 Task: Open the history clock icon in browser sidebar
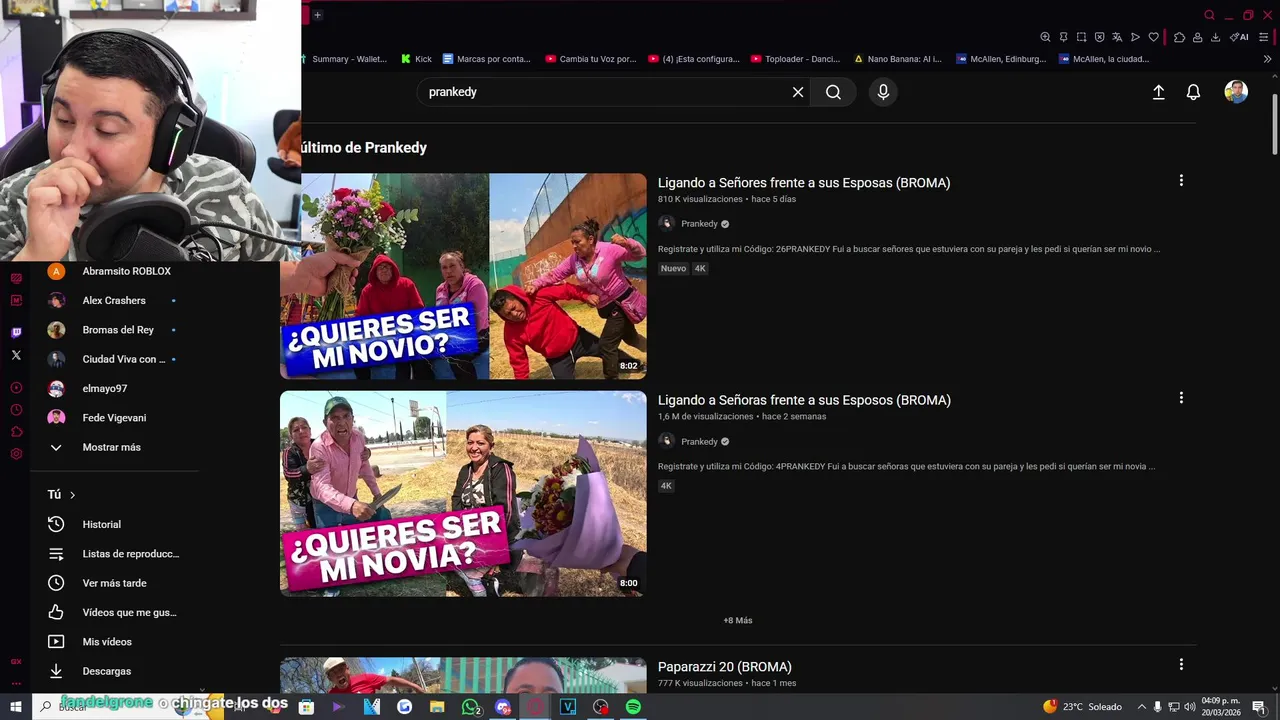16,410
